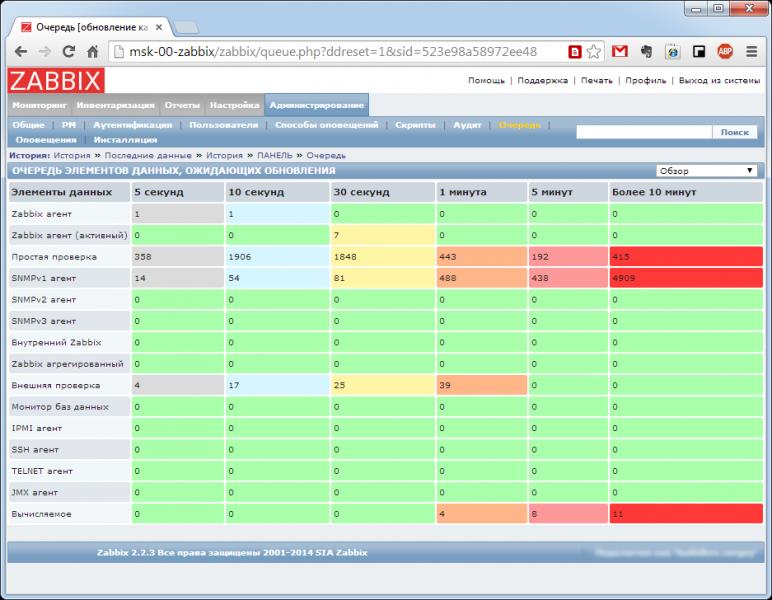Open the browser home page icon
The image size is (772, 600).
pos(93,51)
